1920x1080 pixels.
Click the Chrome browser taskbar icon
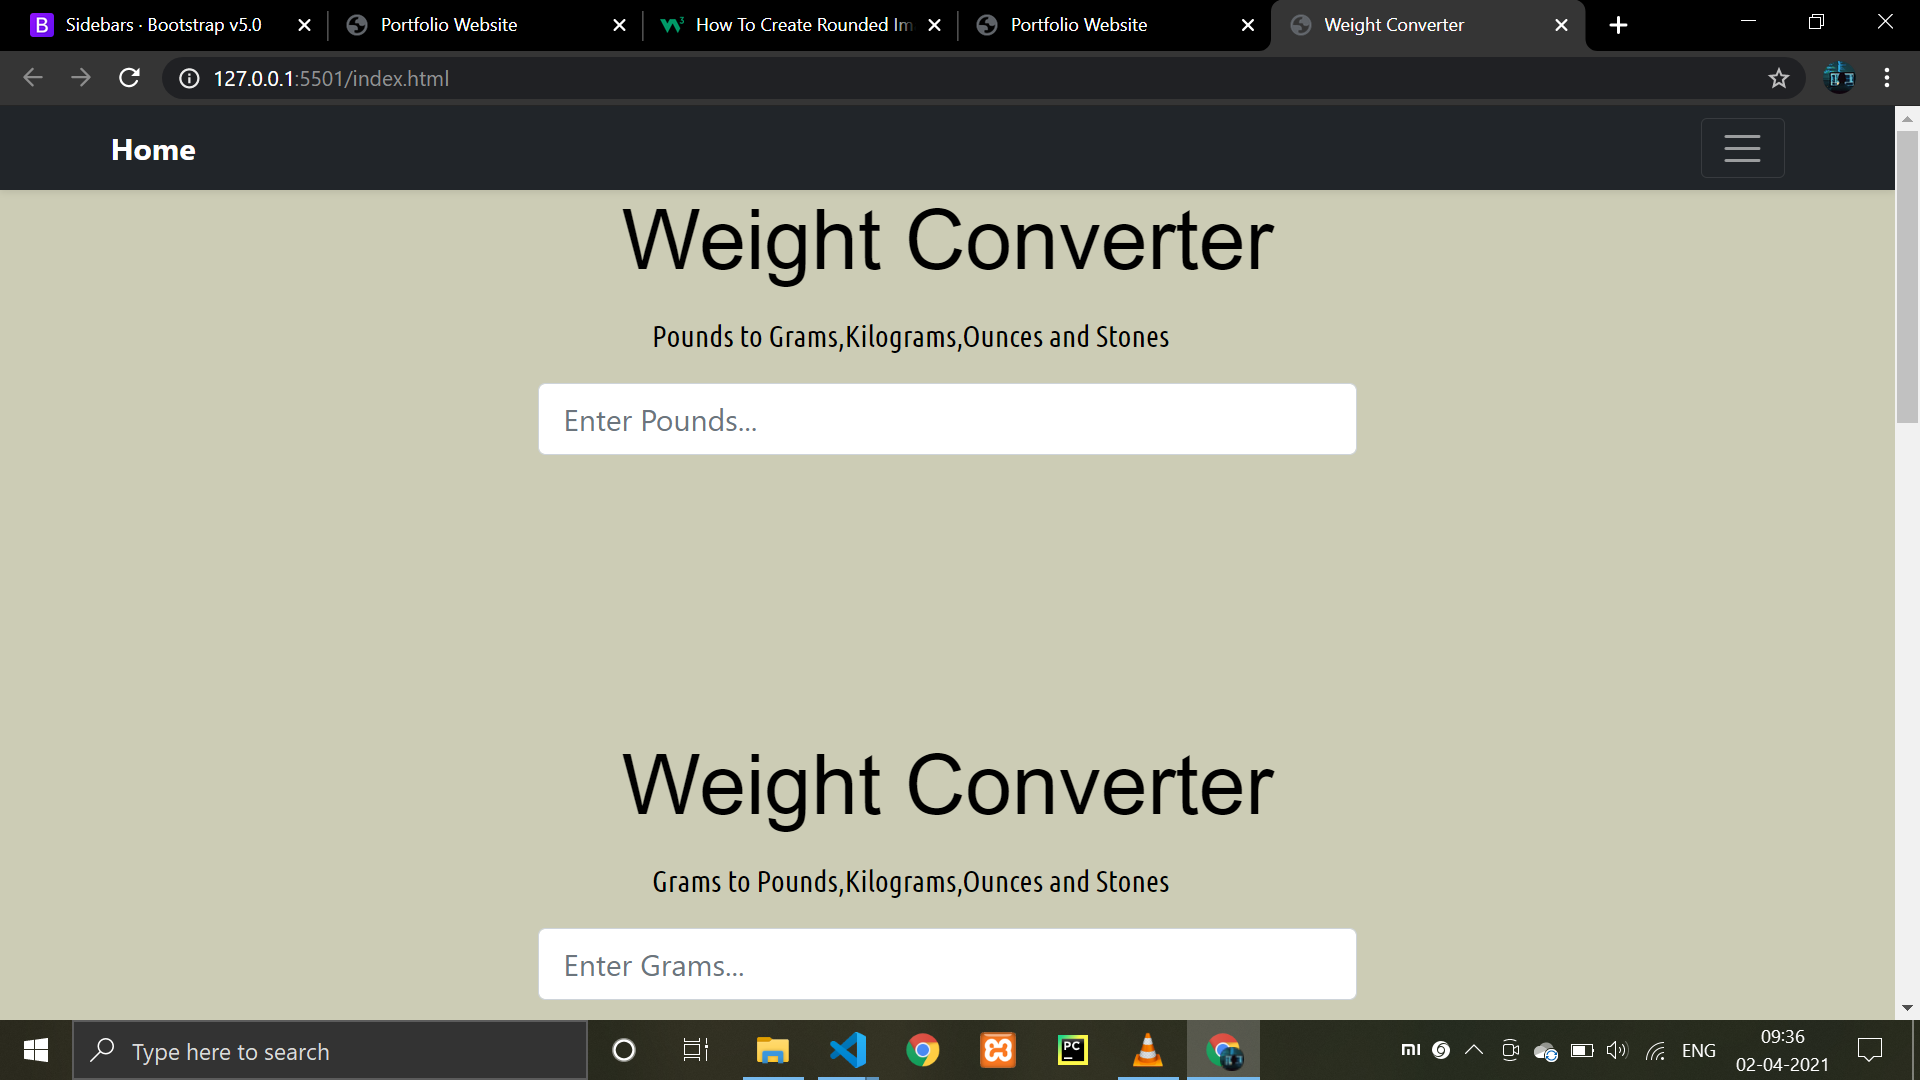[922, 1050]
